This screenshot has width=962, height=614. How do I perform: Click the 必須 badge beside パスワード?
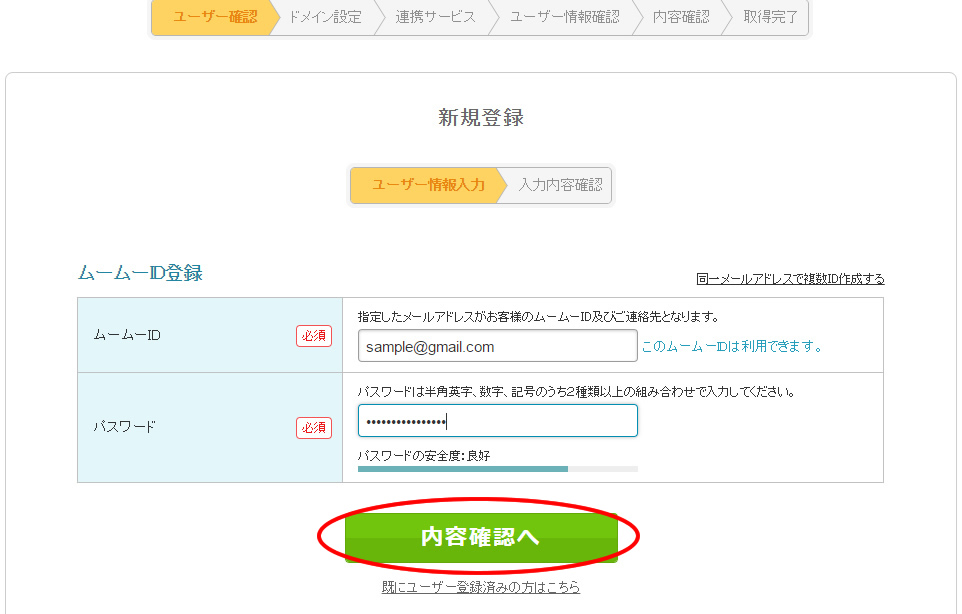315,428
